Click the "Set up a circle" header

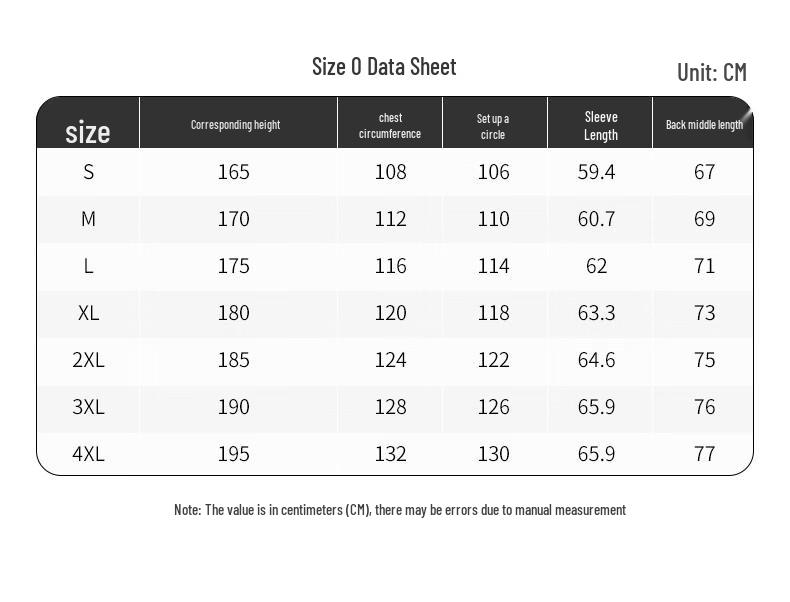[493, 126]
